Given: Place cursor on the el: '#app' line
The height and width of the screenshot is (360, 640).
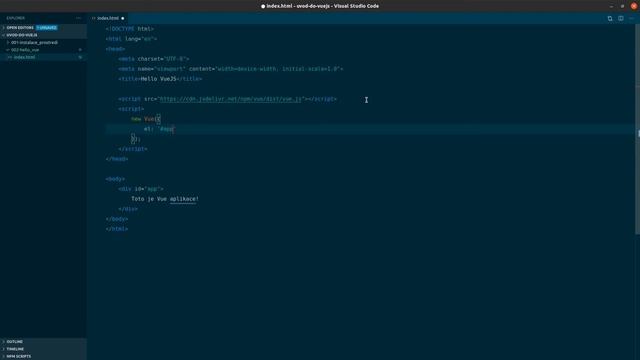Looking at the screenshot, I should pos(159,129).
